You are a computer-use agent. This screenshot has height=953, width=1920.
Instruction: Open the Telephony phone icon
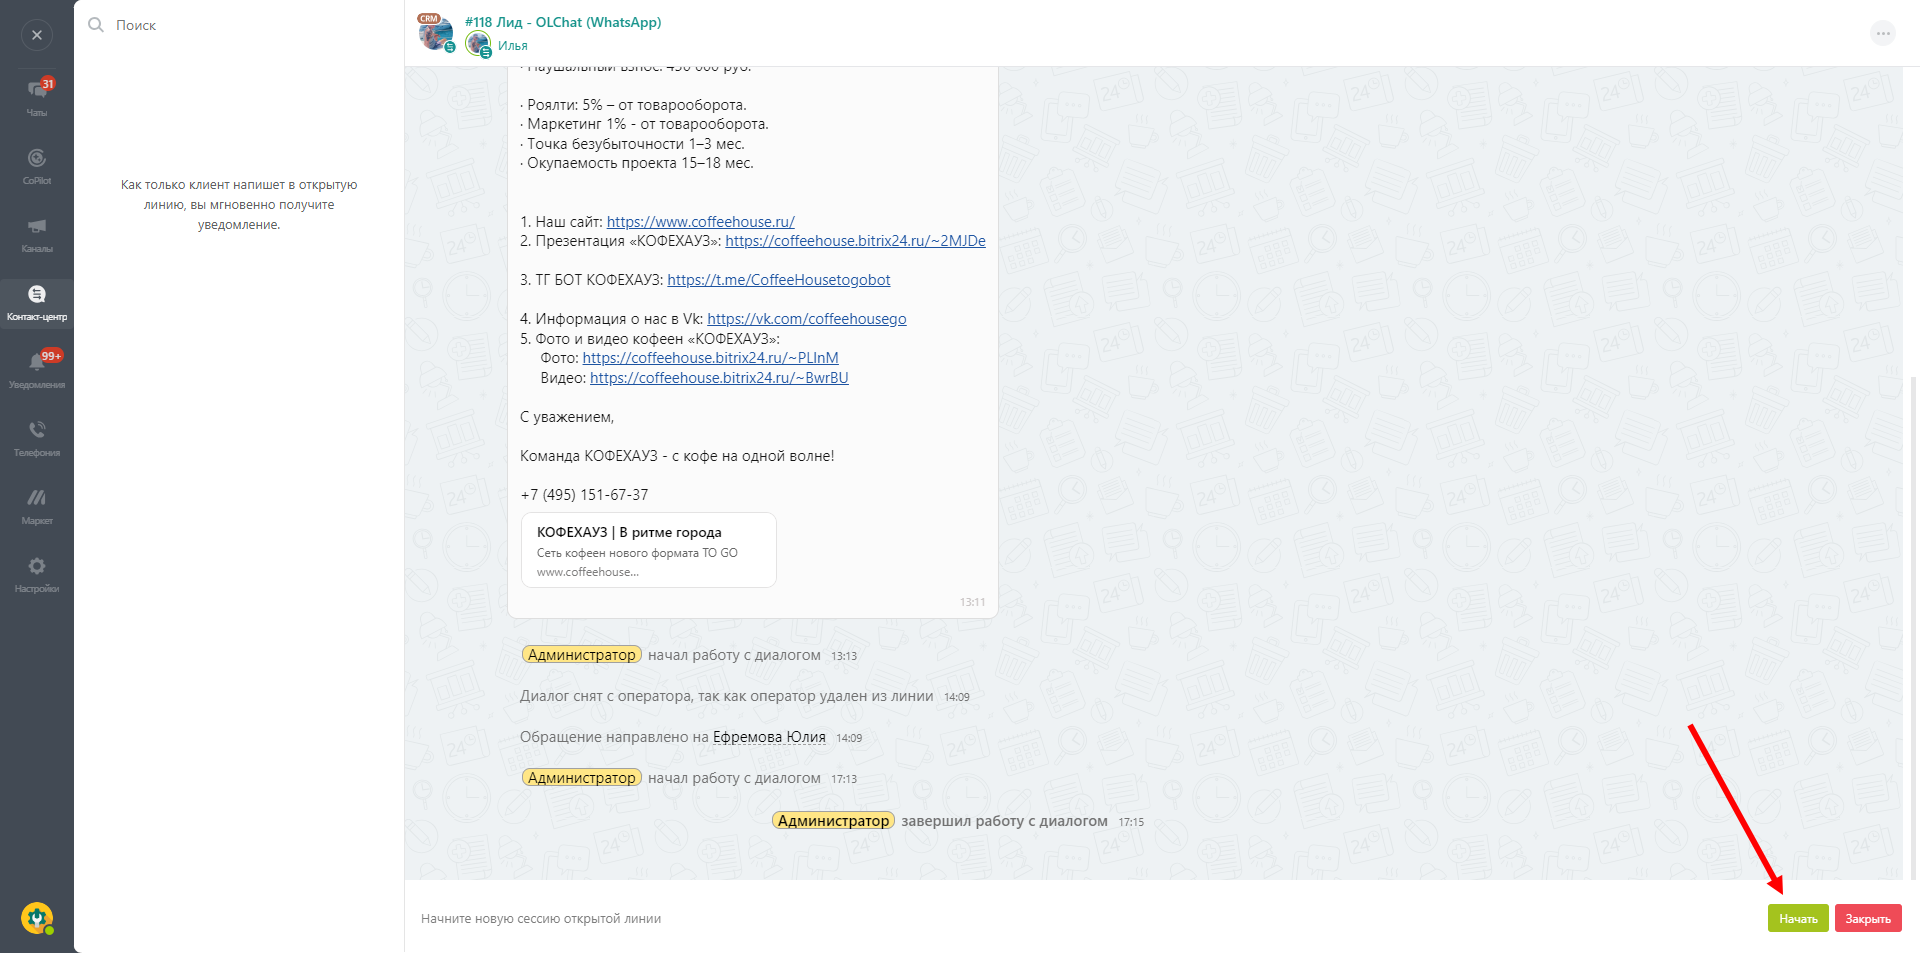coord(37,436)
